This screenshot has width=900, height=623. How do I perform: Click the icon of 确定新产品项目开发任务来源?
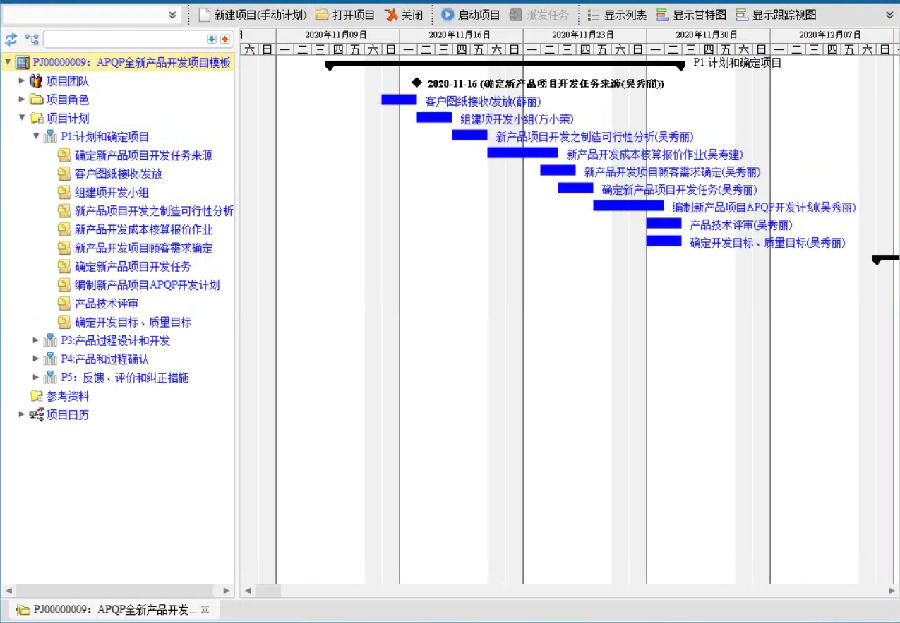point(64,155)
